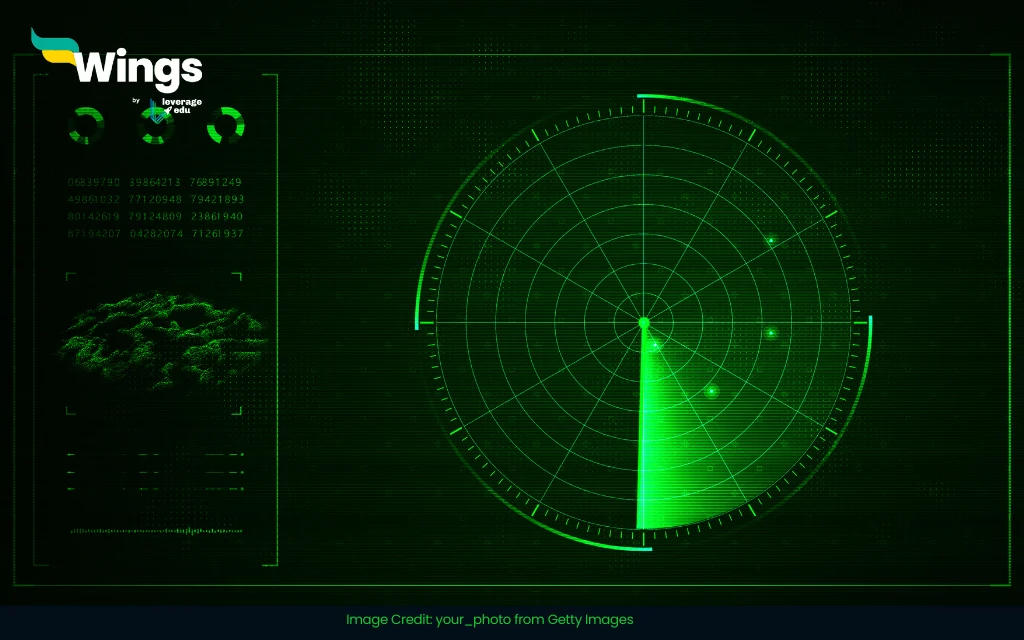The height and width of the screenshot is (640, 1024).
Task: Select the leftmost donut gauge
Action: coord(87,126)
